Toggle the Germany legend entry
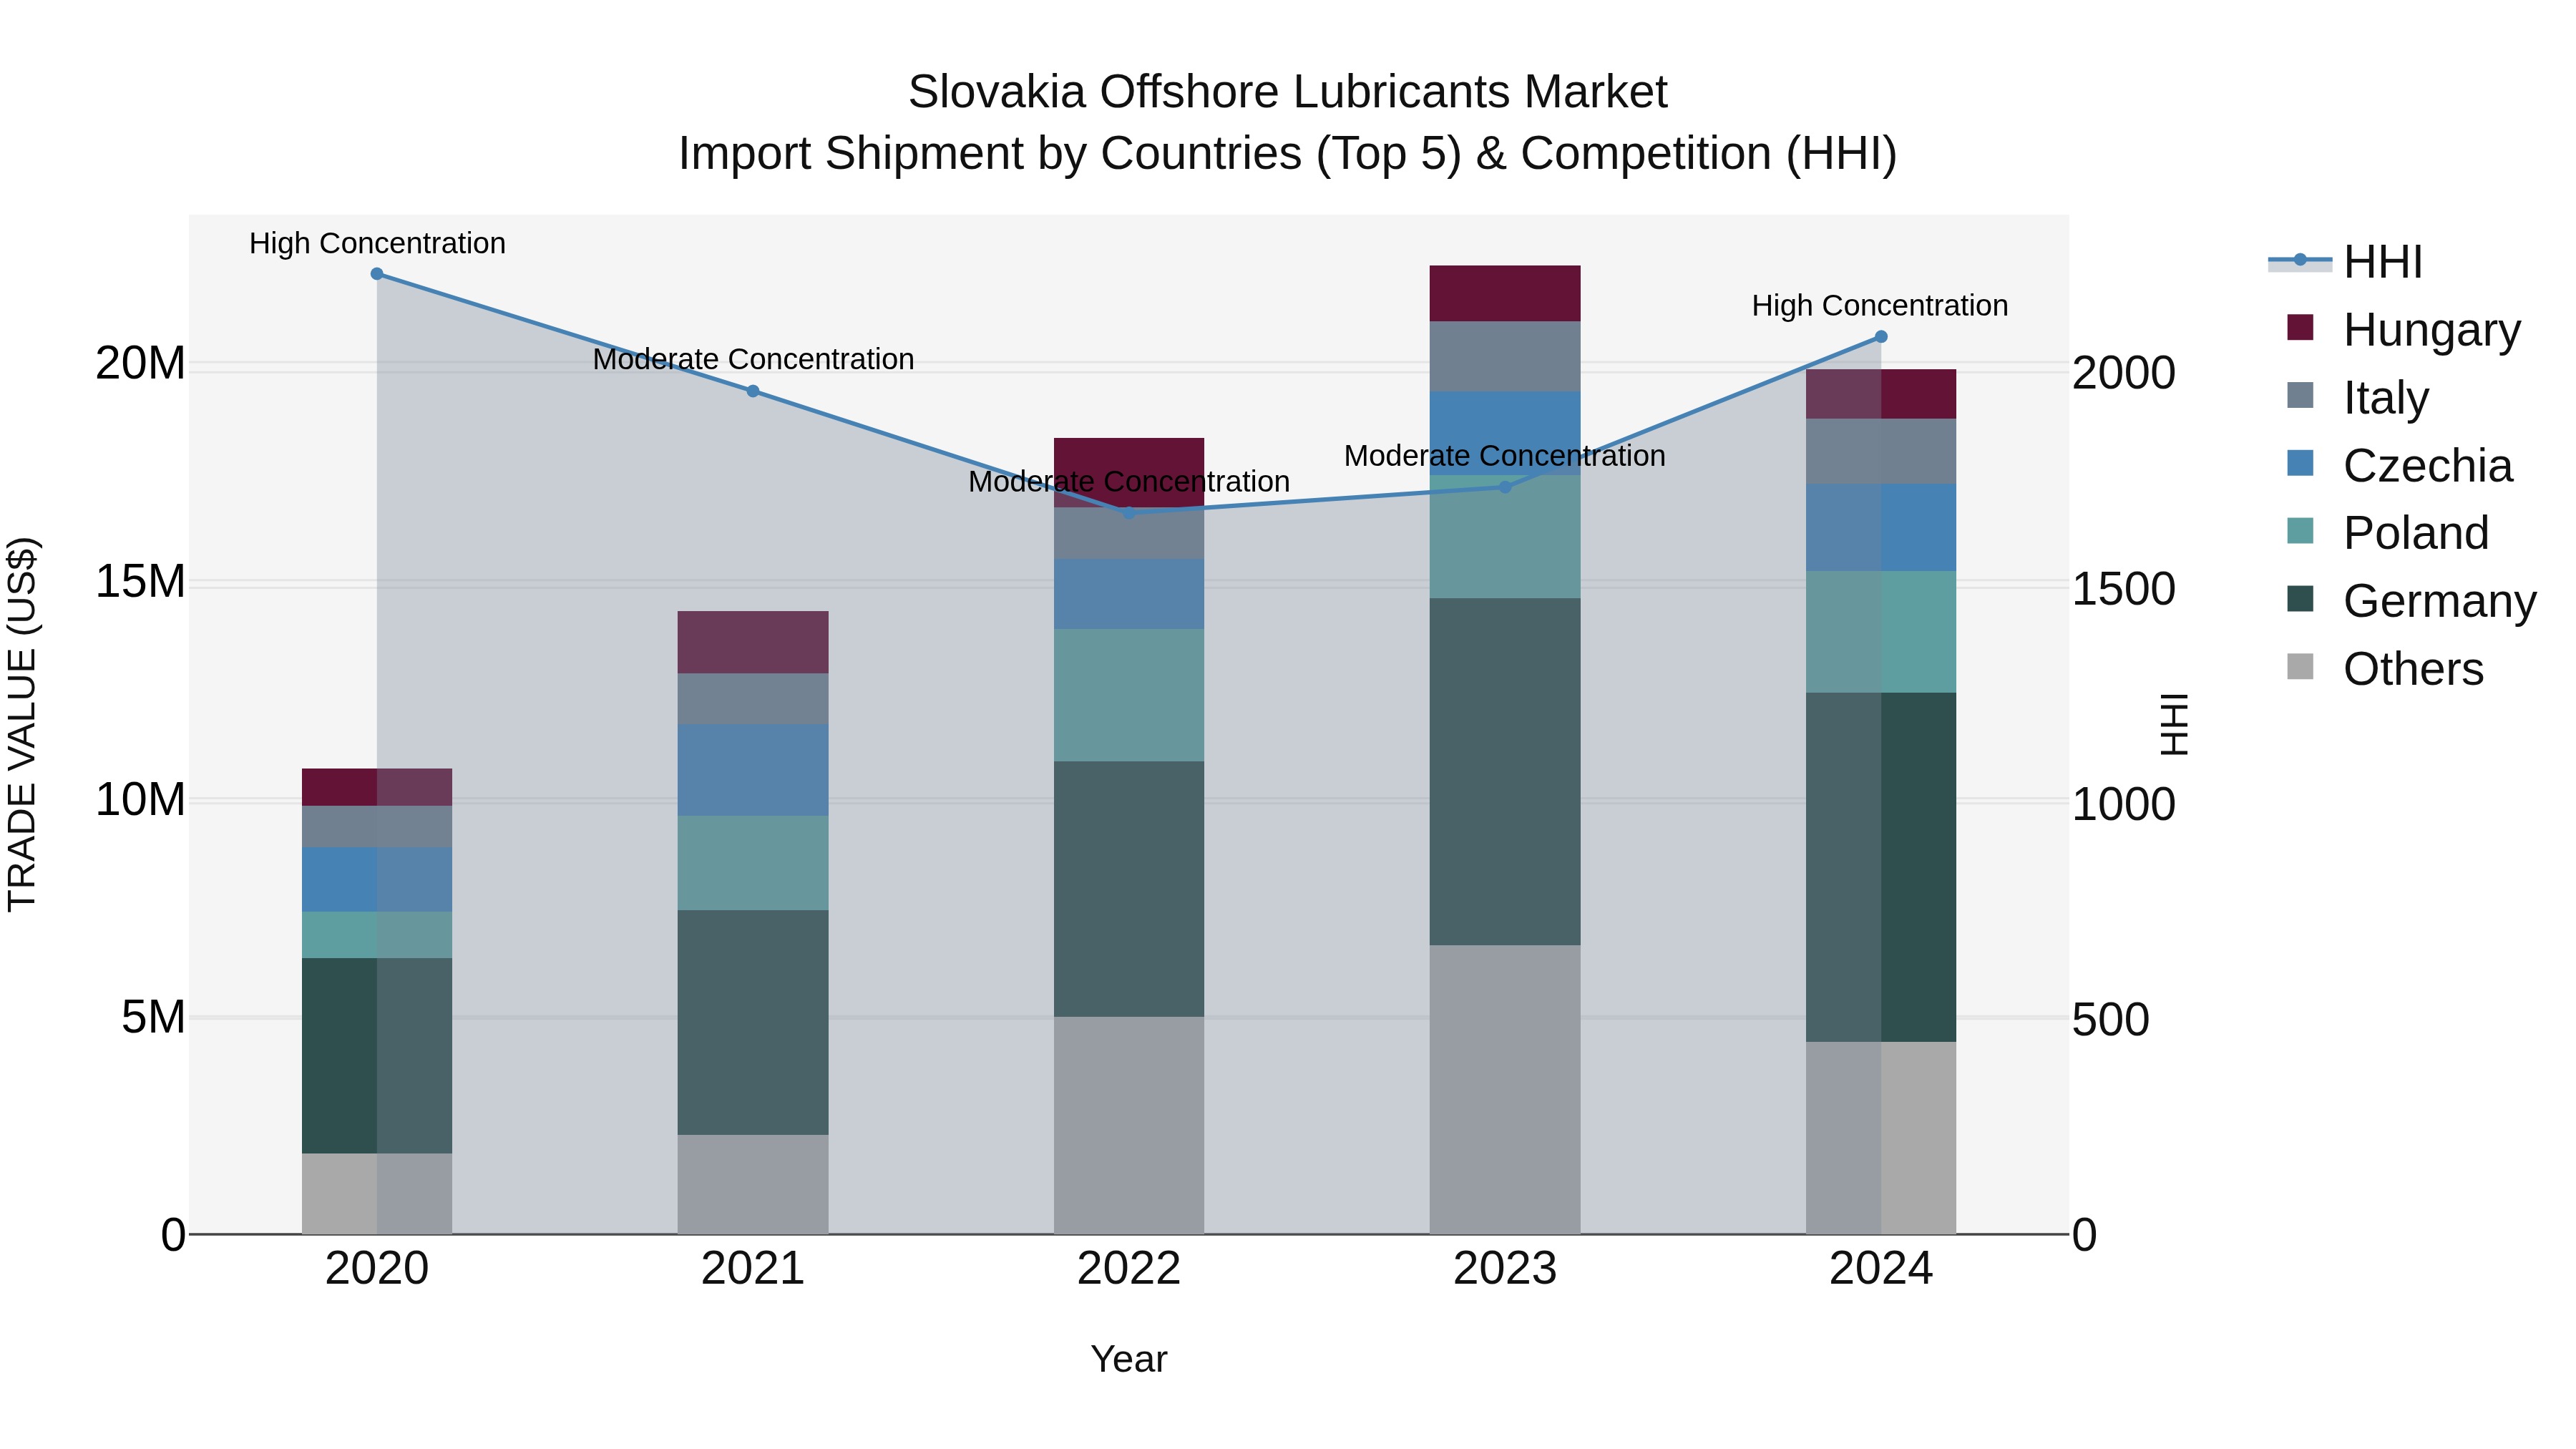This screenshot has width=2576, height=1449. click(2412, 600)
